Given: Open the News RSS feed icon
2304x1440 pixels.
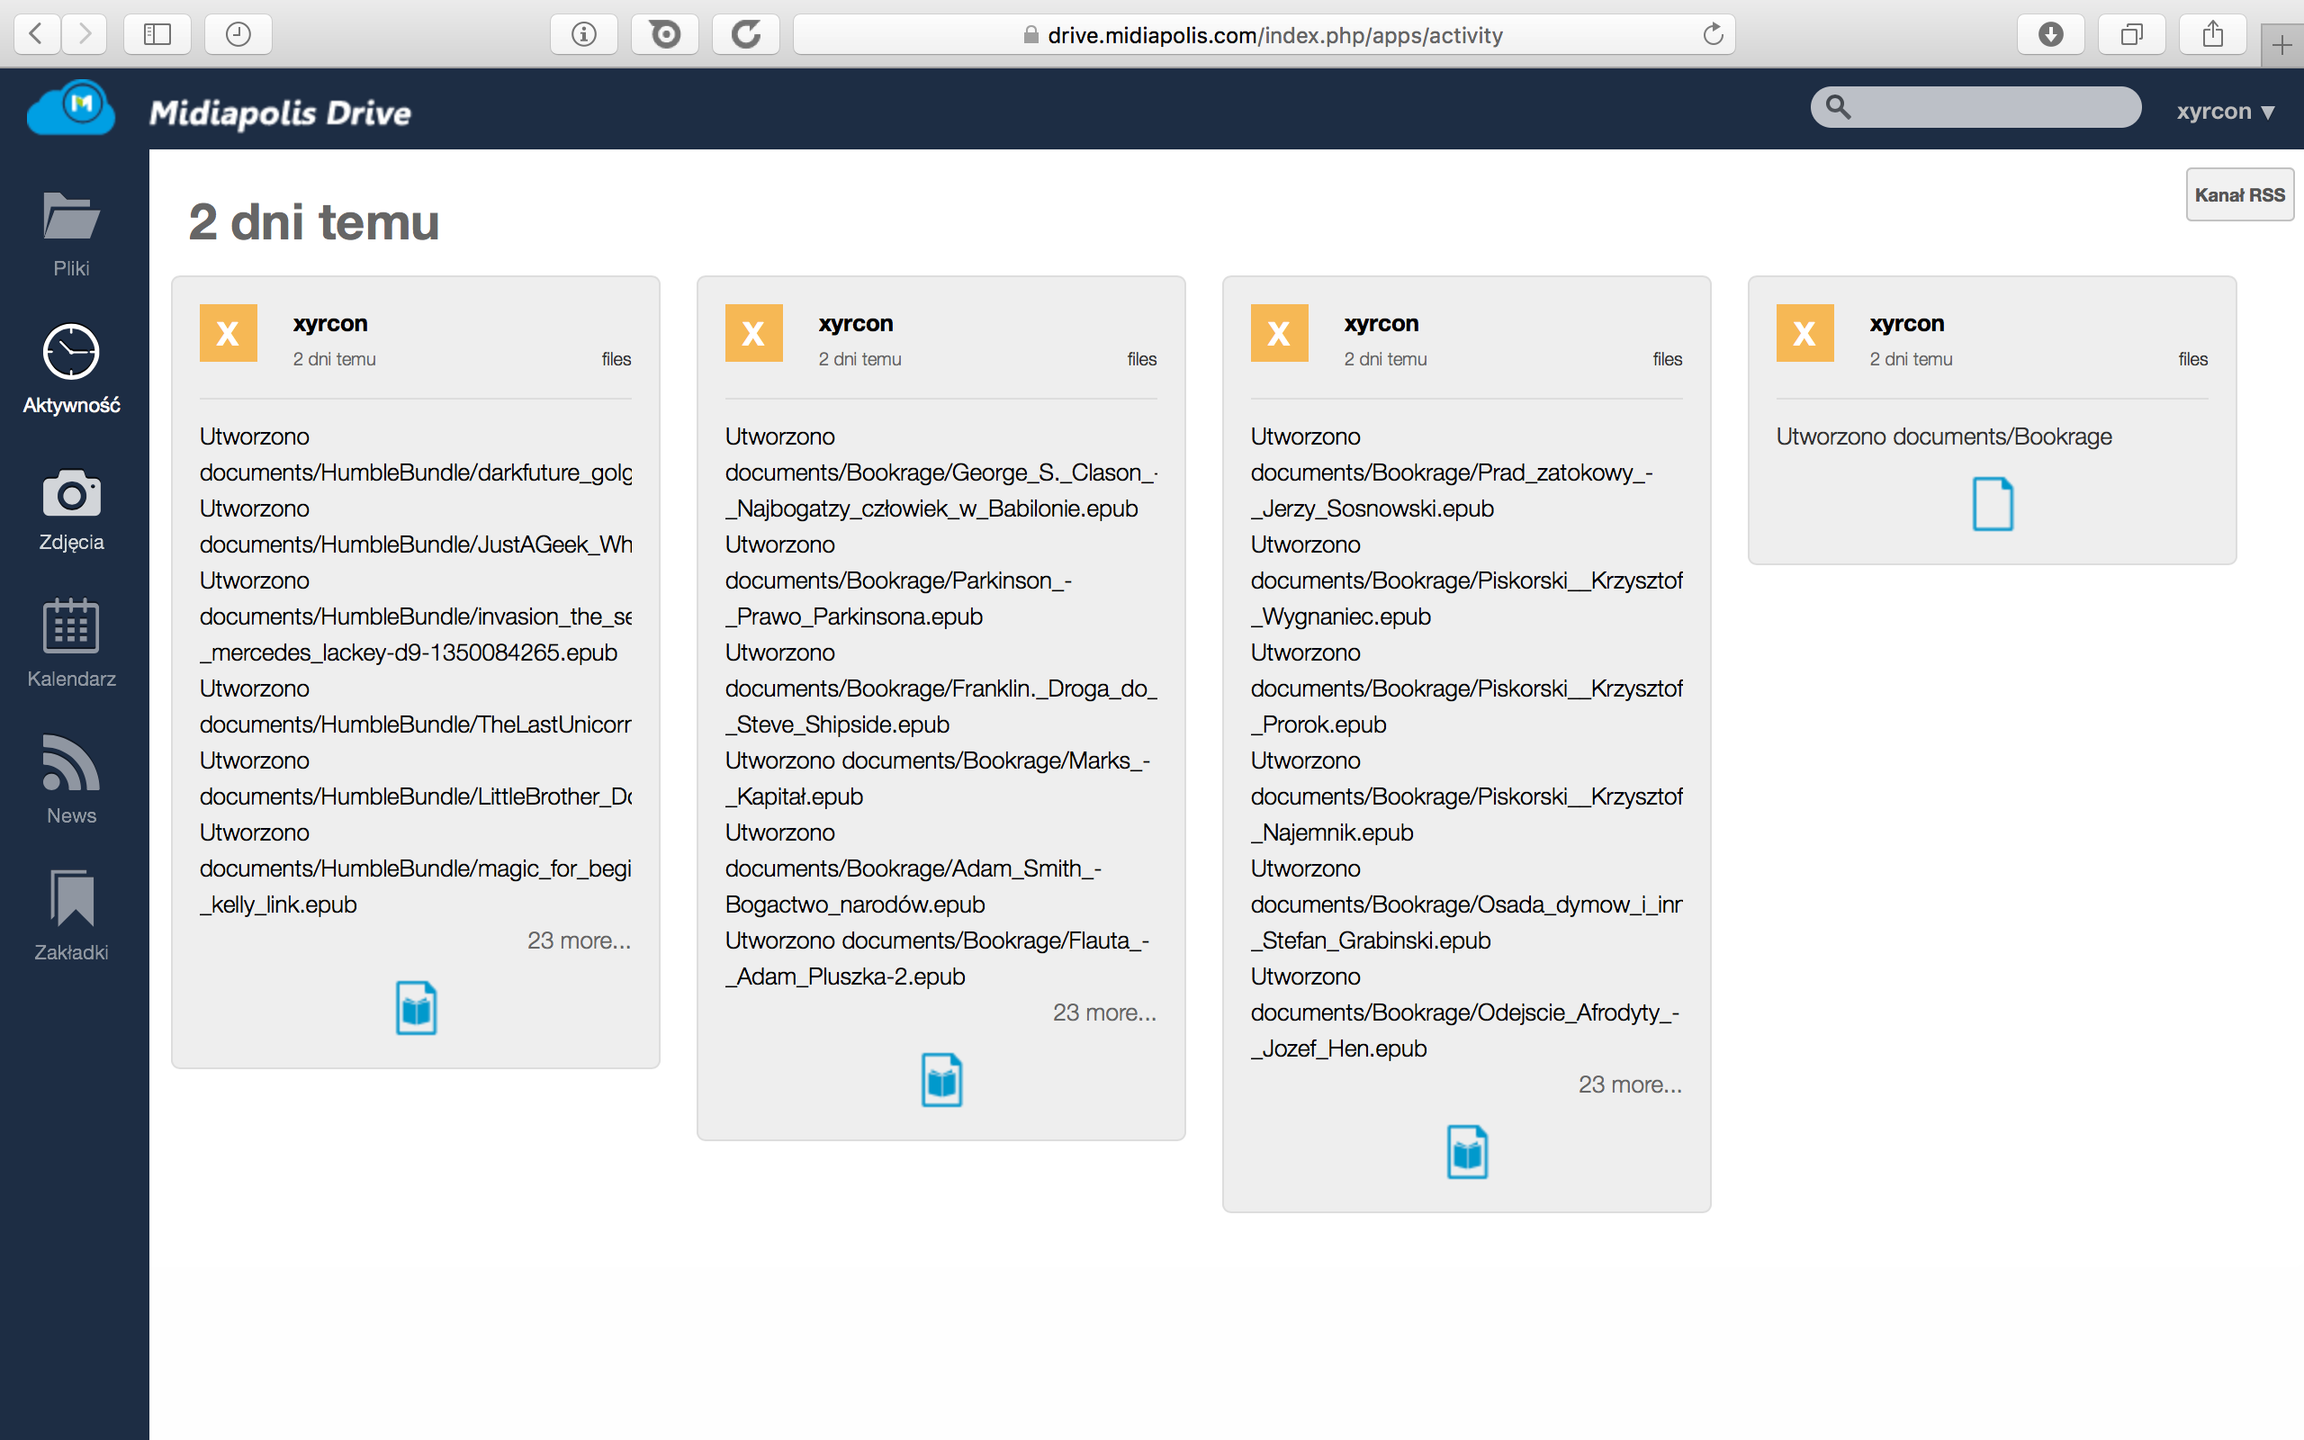Looking at the screenshot, I should point(71,763).
